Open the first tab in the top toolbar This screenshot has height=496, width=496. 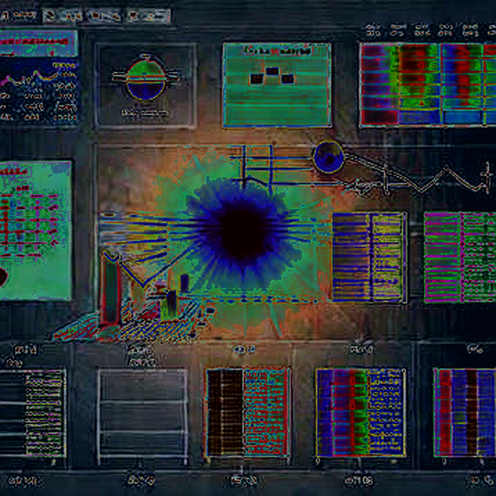click(18, 15)
